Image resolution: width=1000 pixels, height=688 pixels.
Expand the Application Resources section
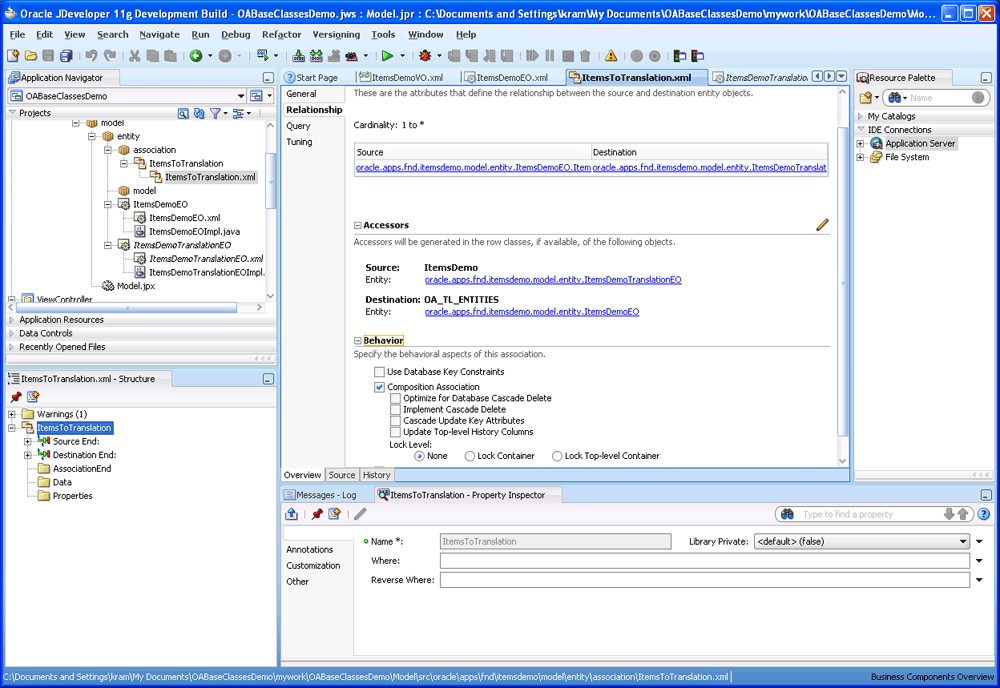(11, 319)
